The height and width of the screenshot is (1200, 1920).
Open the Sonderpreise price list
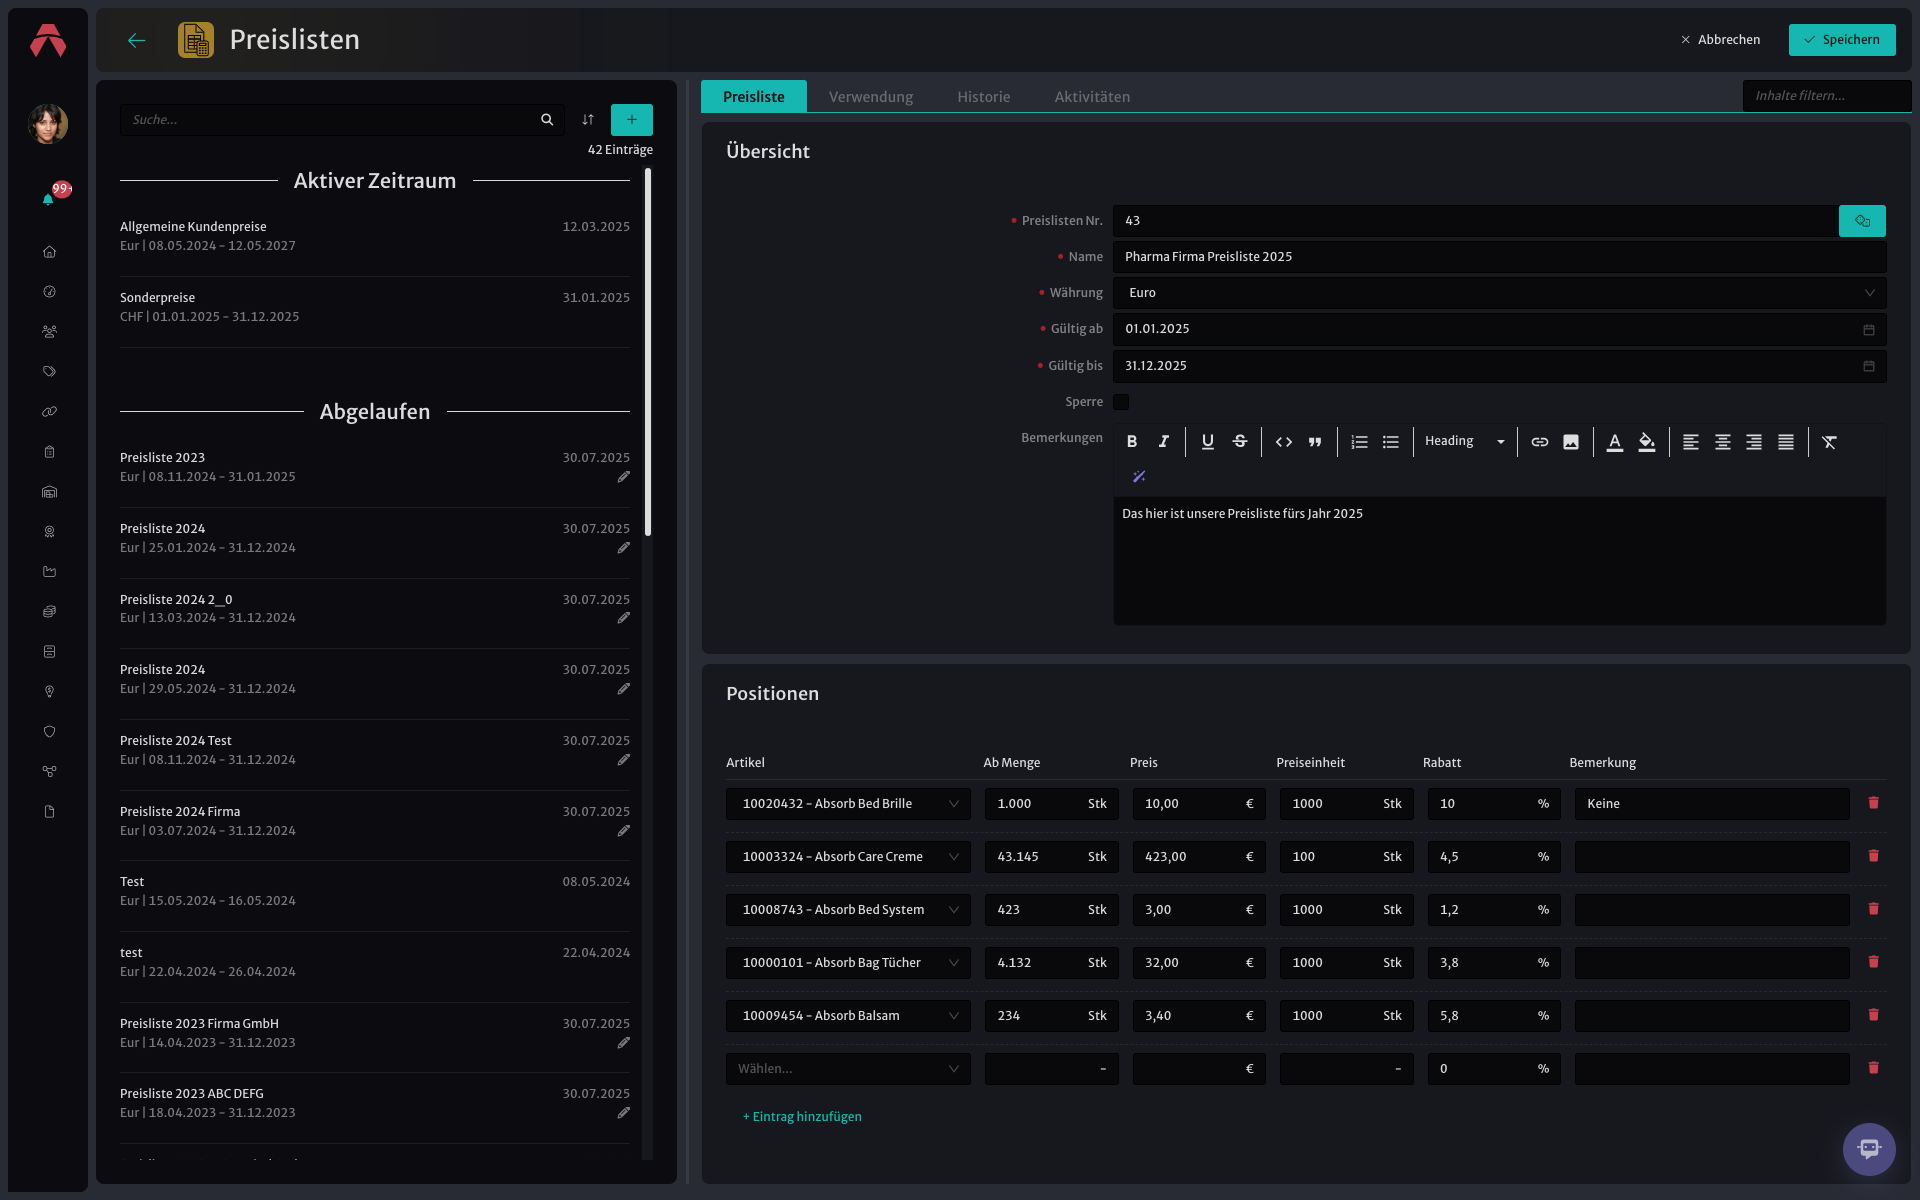(x=375, y=307)
